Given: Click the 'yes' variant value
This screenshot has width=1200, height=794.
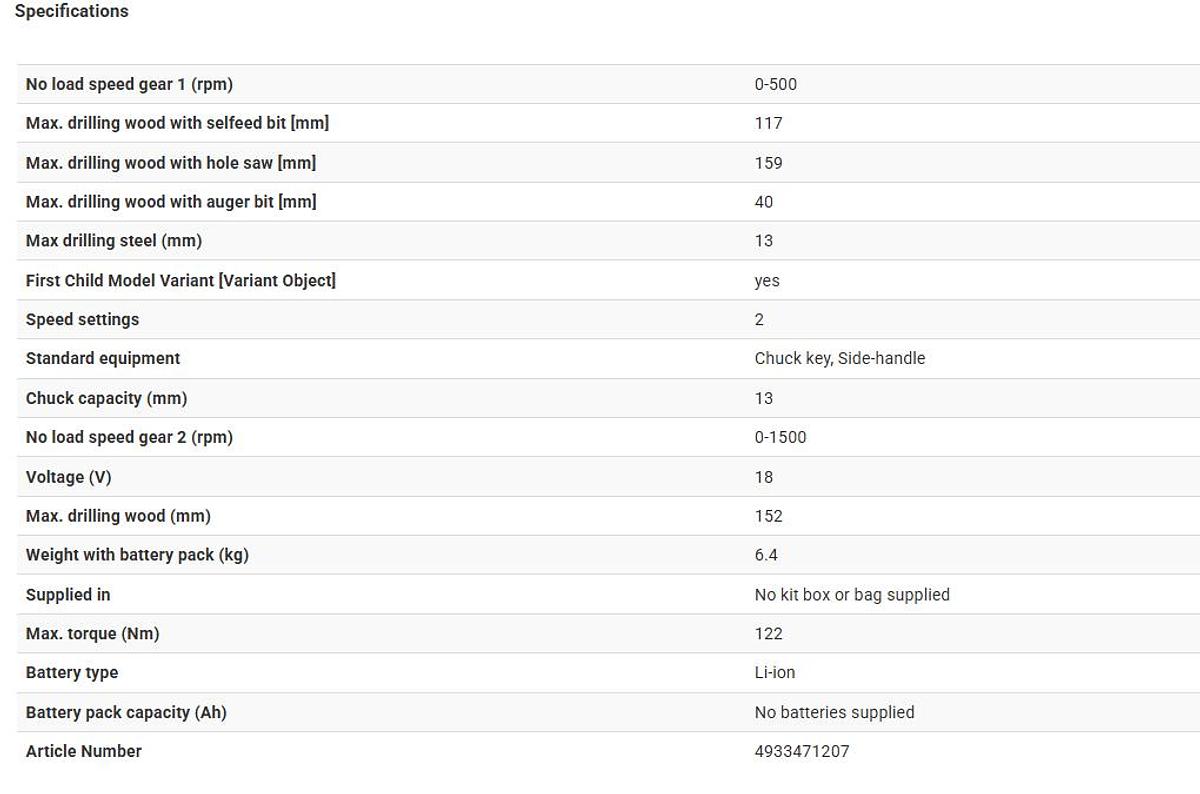Looking at the screenshot, I should pyautogui.click(x=767, y=281).
